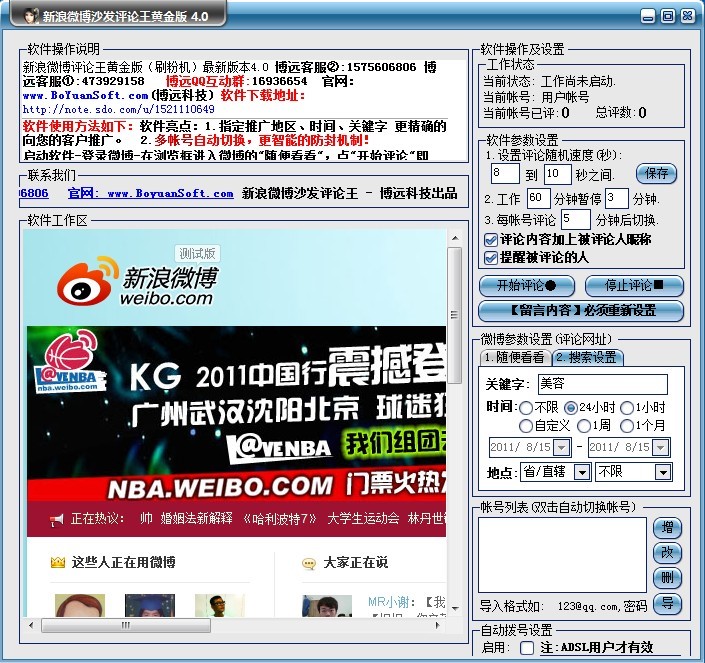
Task: Select the 1小时 time radio button
Action: click(x=626, y=408)
